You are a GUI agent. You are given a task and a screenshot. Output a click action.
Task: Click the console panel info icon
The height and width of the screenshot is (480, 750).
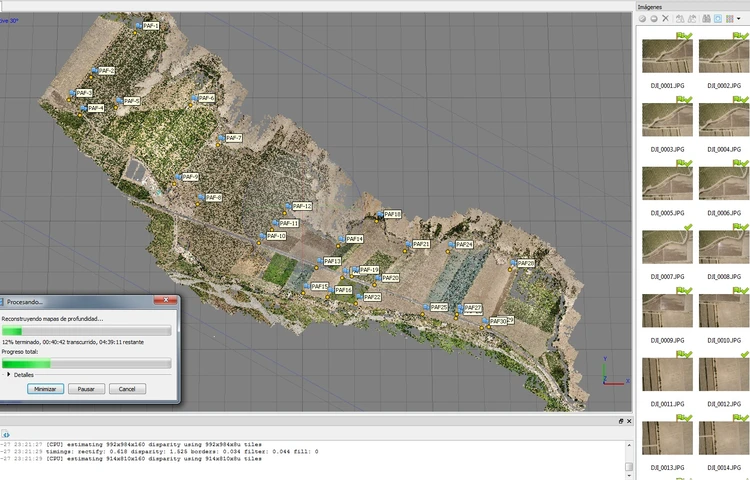coord(5,434)
